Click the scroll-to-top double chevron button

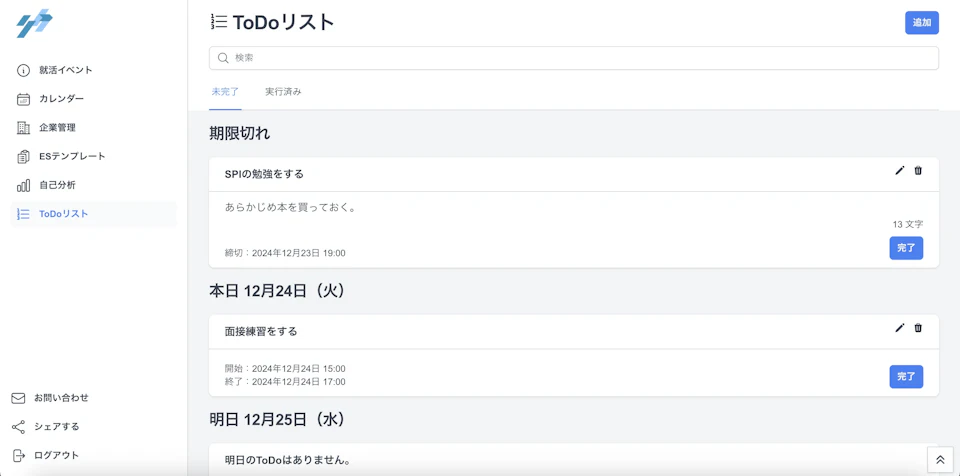click(940, 459)
